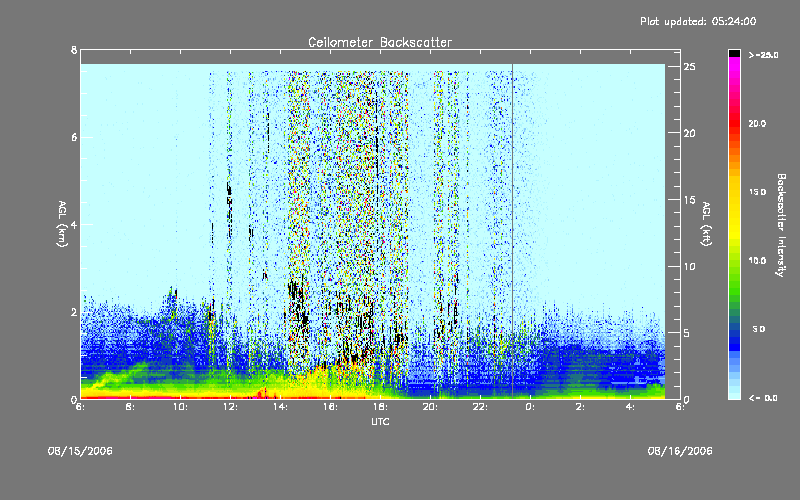800x500 pixels.
Task: Click the start date 08/15/2006
Action: click(x=80, y=451)
